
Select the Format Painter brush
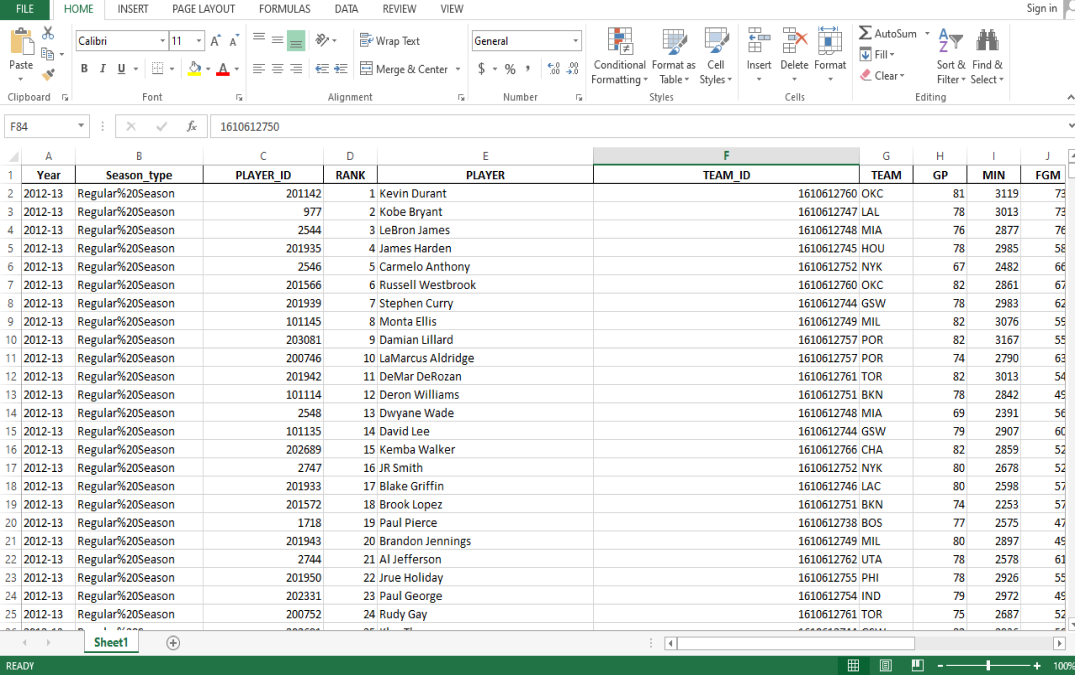(48, 73)
